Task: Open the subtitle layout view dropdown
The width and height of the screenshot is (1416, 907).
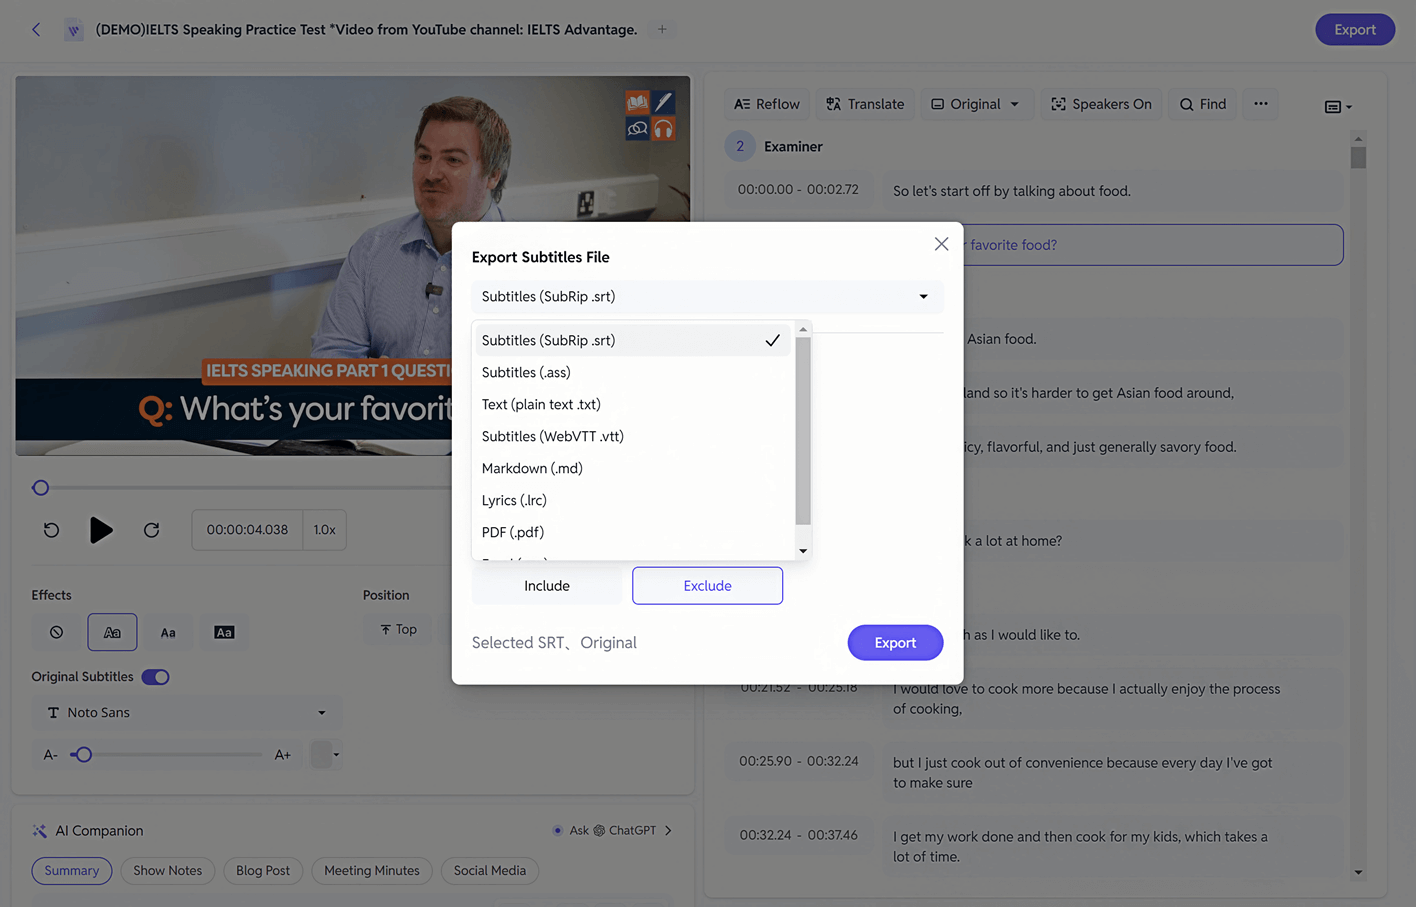Action: (x=1338, y=107)
